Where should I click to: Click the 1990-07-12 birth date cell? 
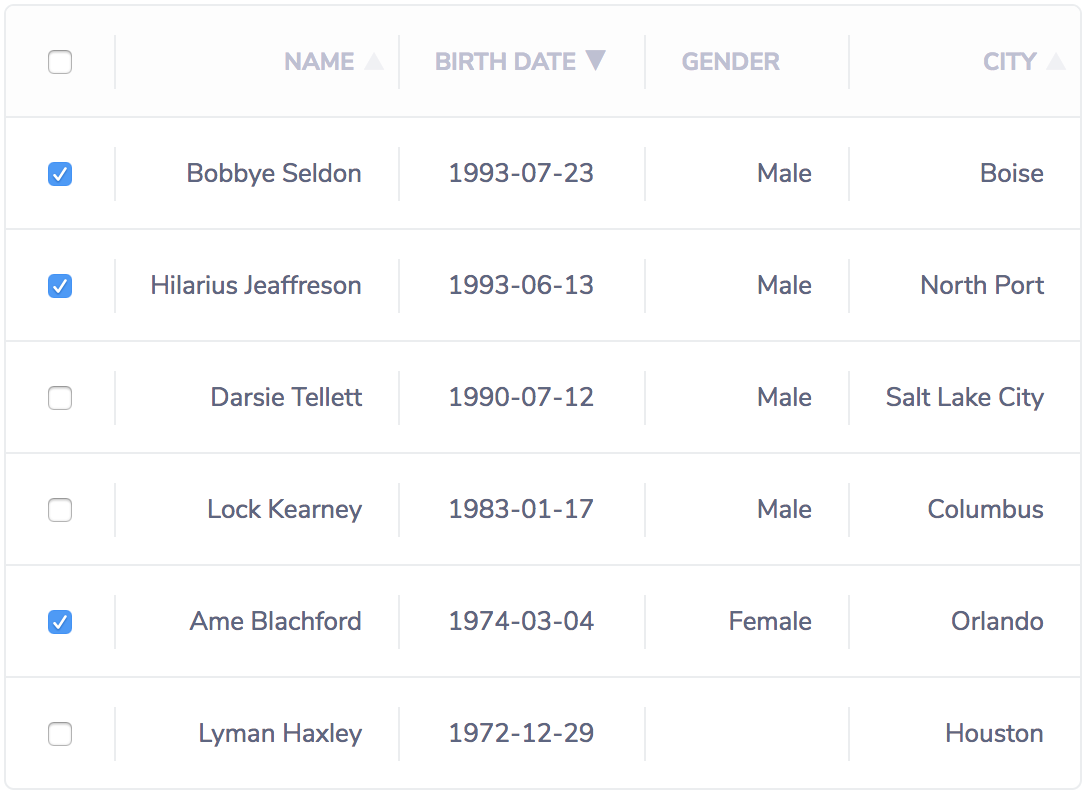[x=521, y=398]
